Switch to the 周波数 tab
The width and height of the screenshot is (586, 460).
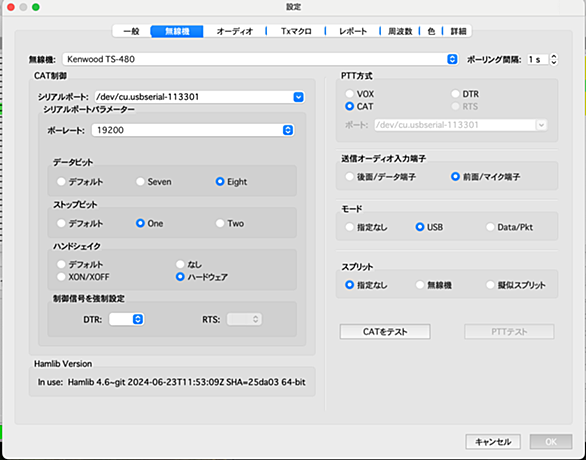pyautogui.click(x=400, y=31)
